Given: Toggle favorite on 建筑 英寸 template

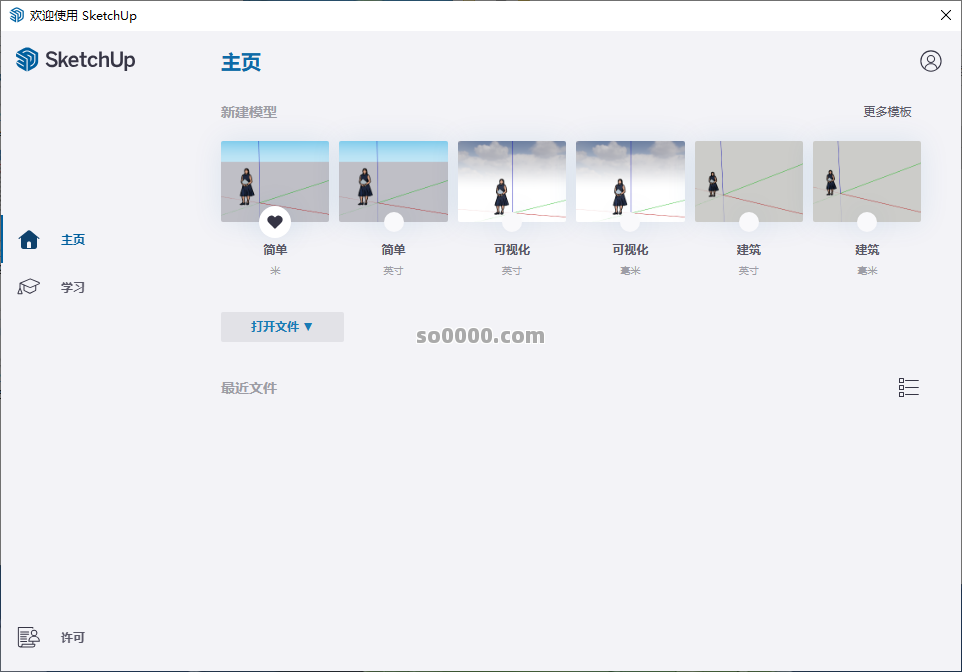Looking at the screenshot, I should point(748,222).
